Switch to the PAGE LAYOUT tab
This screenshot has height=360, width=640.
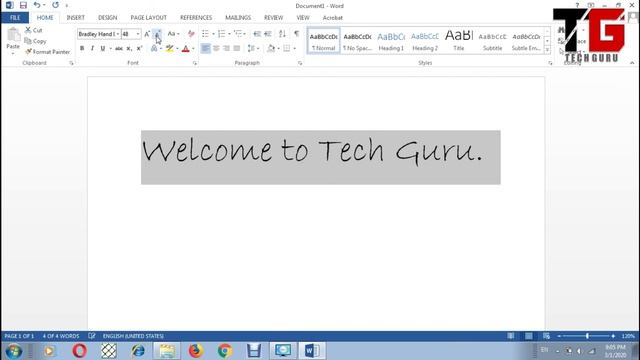coord(149,18)
